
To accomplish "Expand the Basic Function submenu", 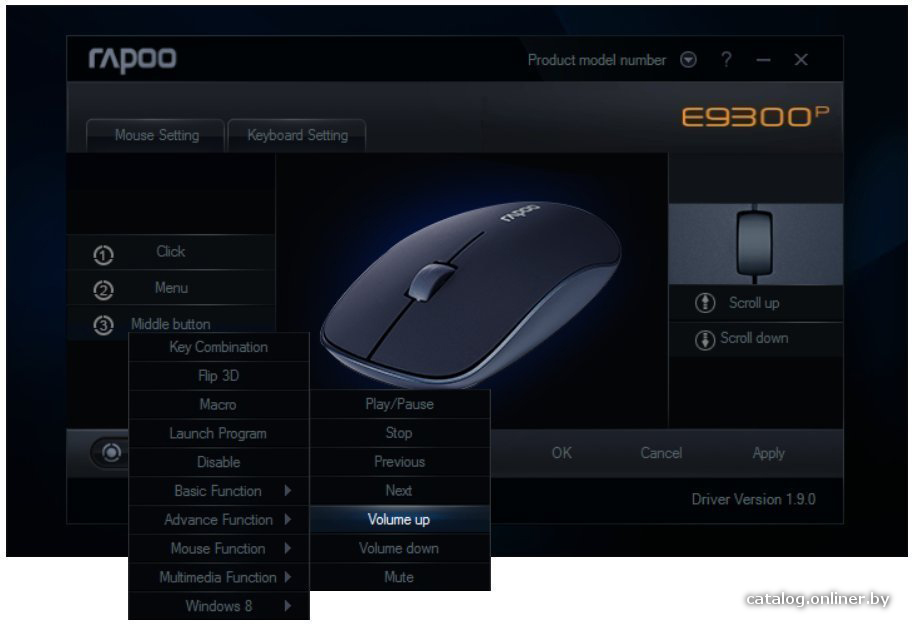I will click(219, 491).
